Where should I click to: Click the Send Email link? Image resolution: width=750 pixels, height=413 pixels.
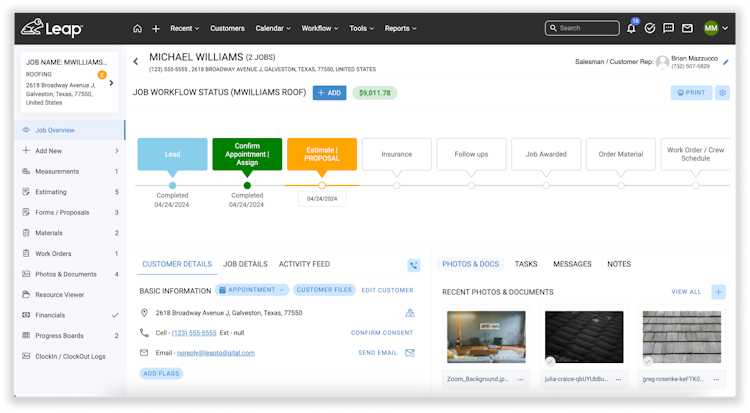tap(377, 353)
